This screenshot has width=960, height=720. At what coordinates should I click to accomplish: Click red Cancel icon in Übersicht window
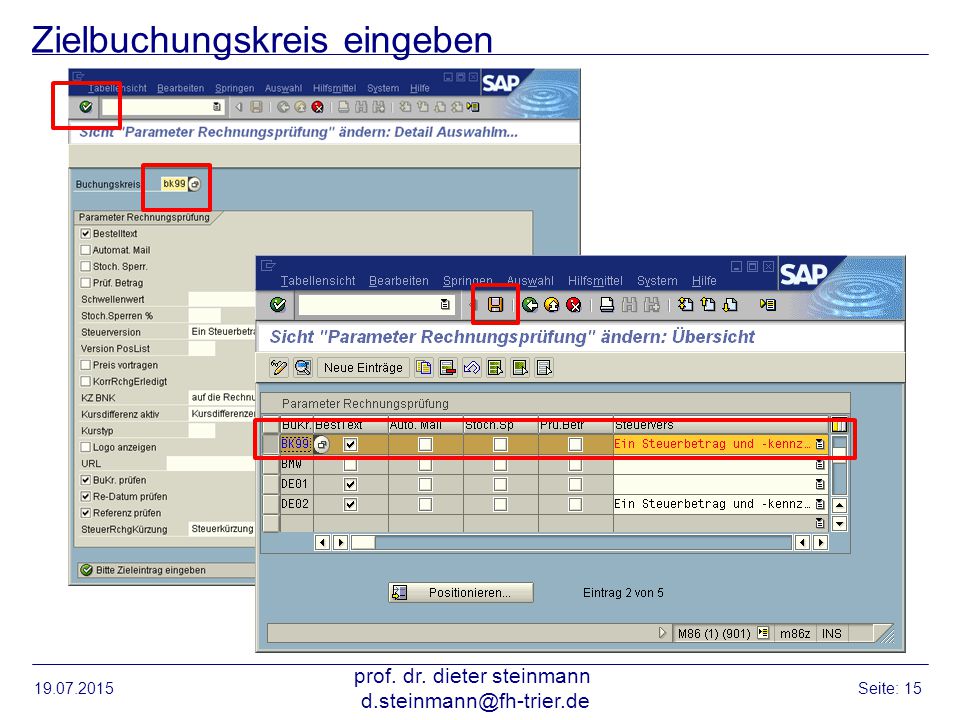point(574,304)
